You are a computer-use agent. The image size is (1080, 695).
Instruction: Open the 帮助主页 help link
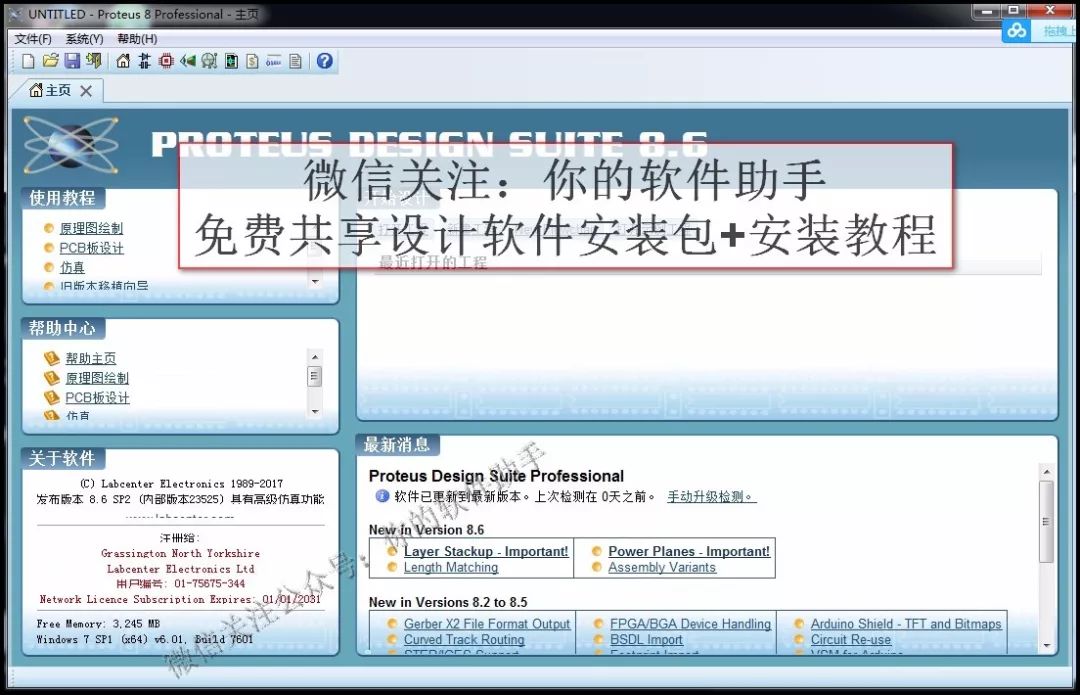[x=90, y=358]
